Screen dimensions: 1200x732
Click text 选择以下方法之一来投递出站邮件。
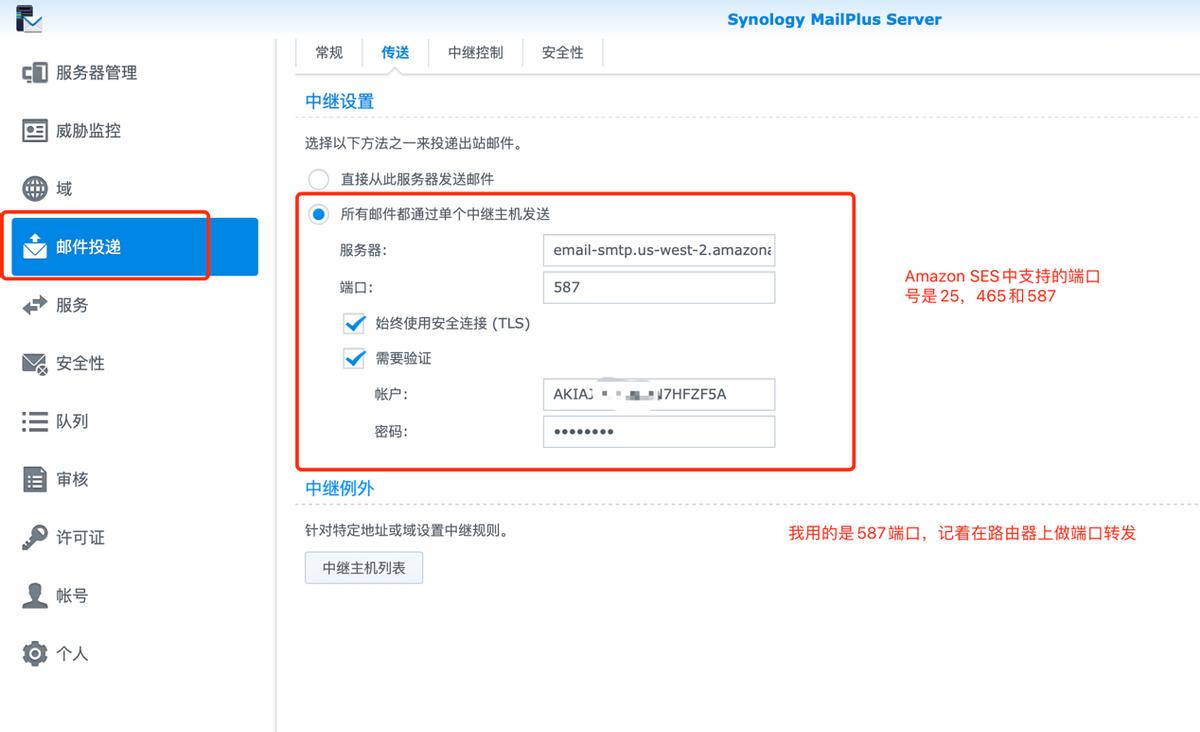pyautogui.click(x=414, y=144)
